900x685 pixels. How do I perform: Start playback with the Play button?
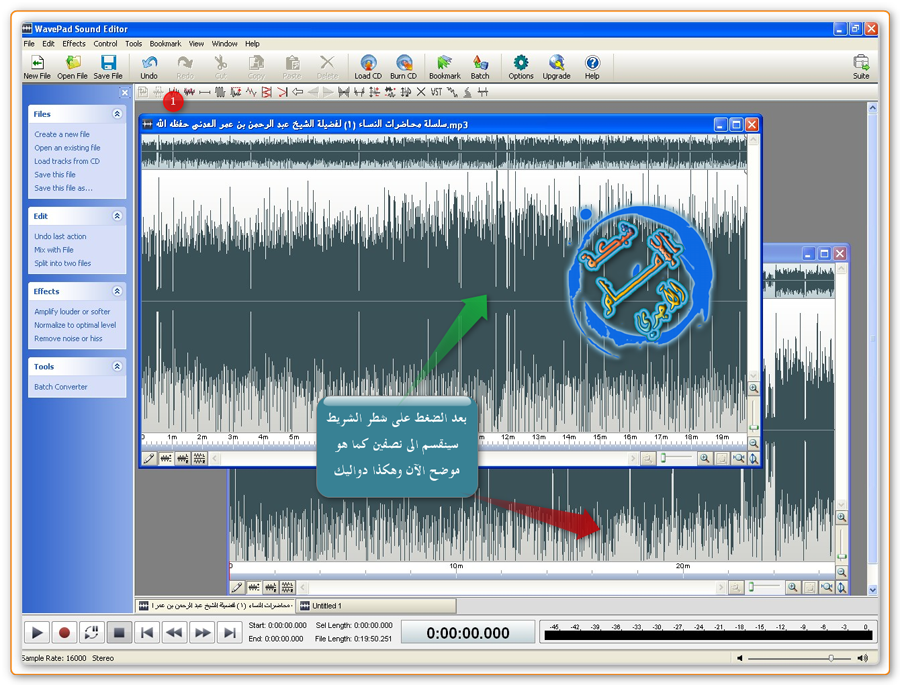tap(37, 633)
